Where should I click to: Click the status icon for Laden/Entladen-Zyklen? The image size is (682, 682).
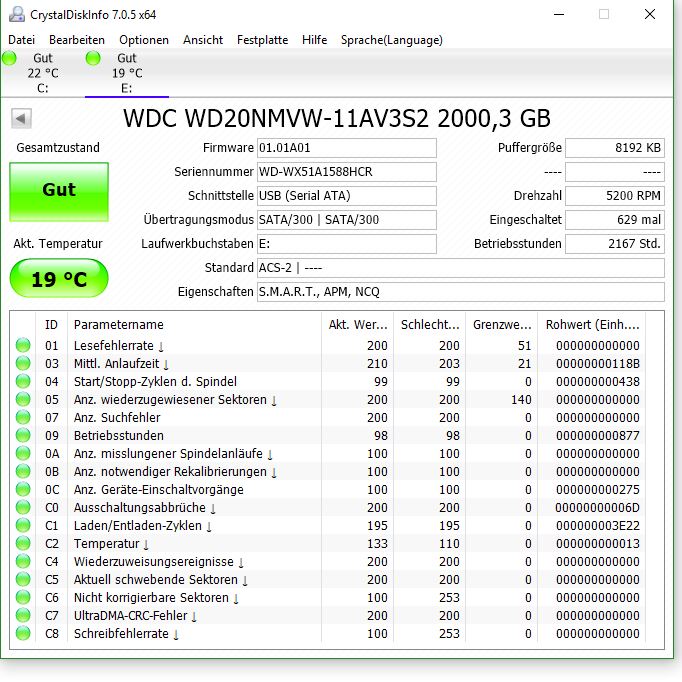pos(23,525)
